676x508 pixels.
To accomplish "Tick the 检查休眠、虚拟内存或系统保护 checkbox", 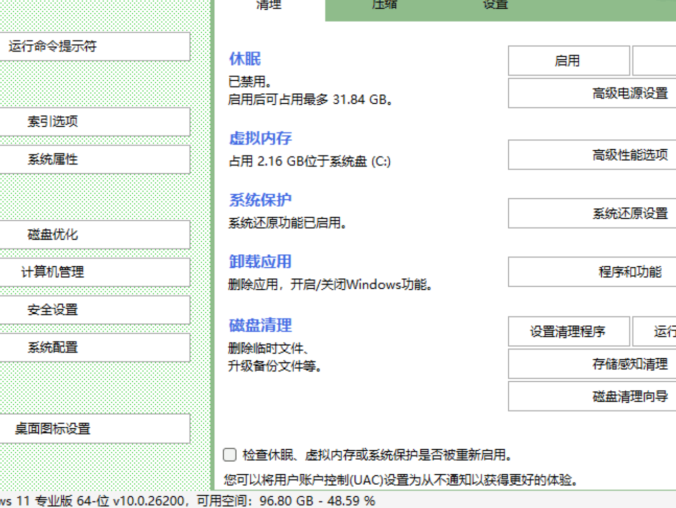I will click(230, 455).
